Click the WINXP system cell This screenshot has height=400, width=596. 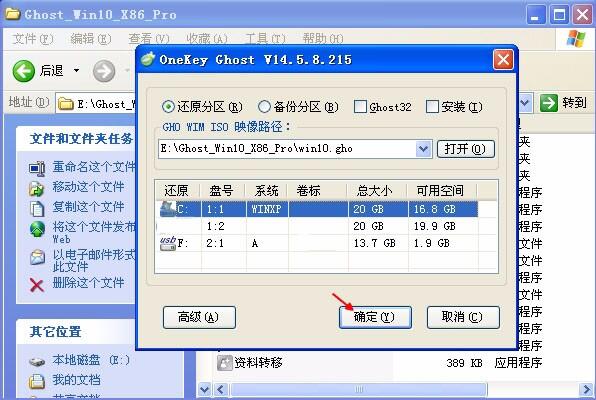266,209
